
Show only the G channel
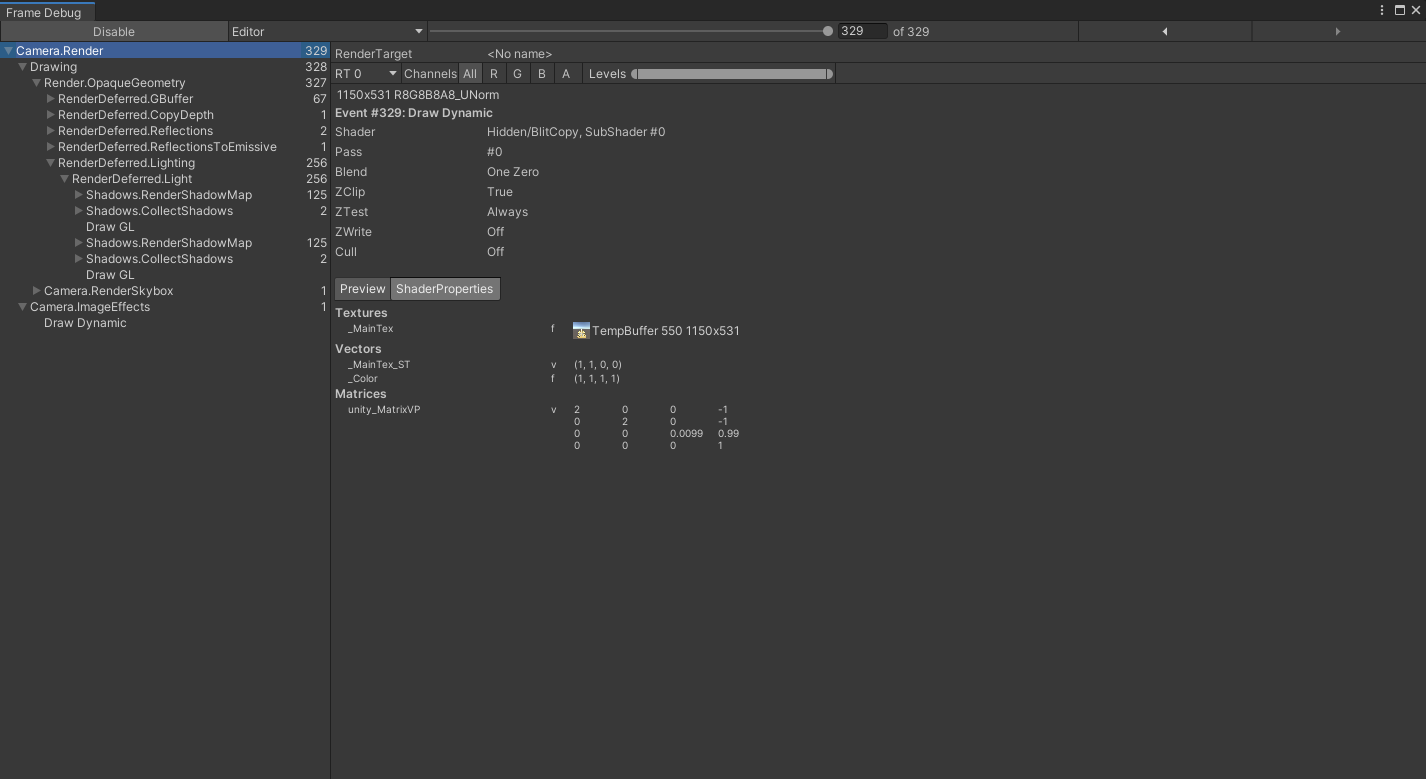point(518,73)
